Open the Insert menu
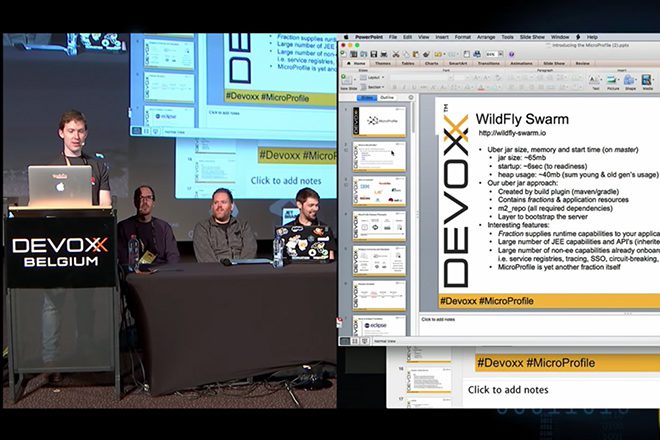 coord(442,37)
